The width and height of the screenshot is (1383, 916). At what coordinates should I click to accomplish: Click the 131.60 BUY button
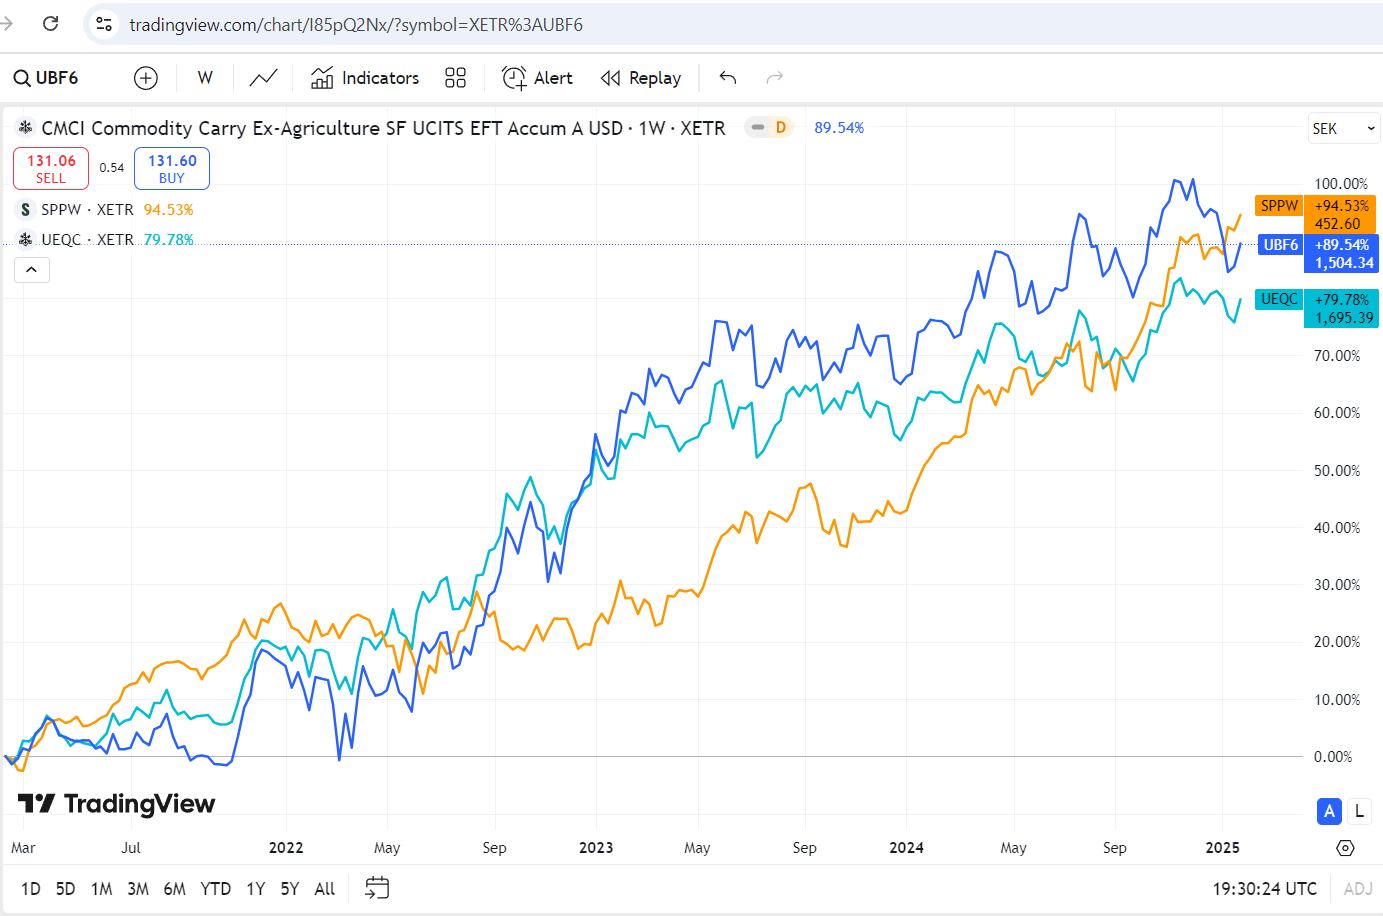[172, 168]
